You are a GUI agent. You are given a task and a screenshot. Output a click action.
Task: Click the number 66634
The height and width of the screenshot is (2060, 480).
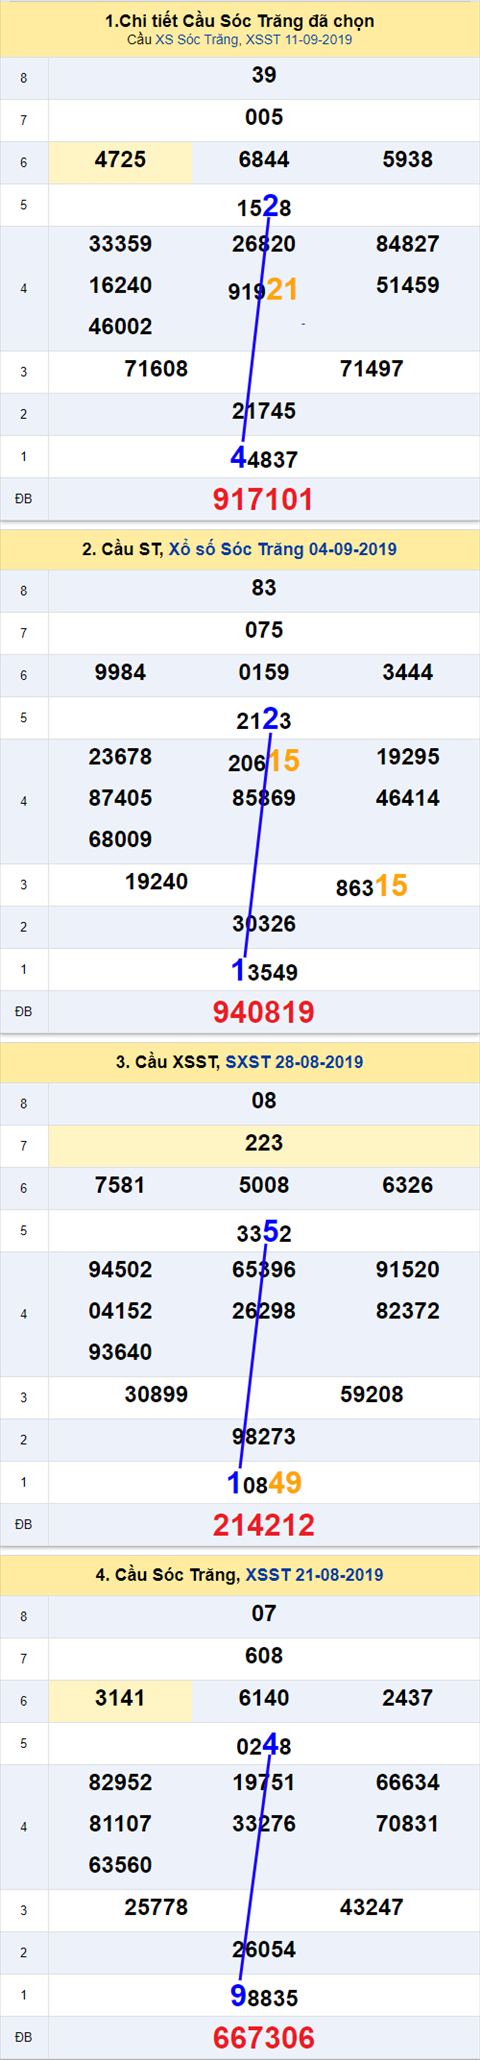tap(408, 1783)
